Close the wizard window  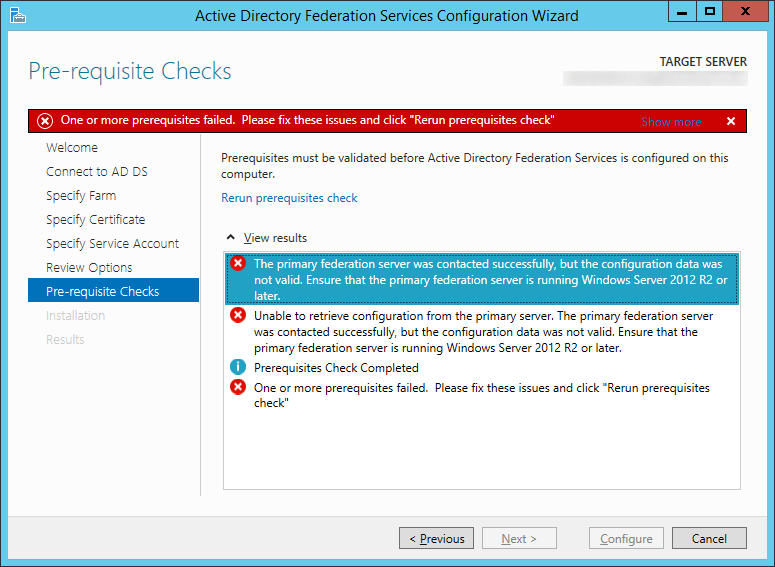point(745,11)
